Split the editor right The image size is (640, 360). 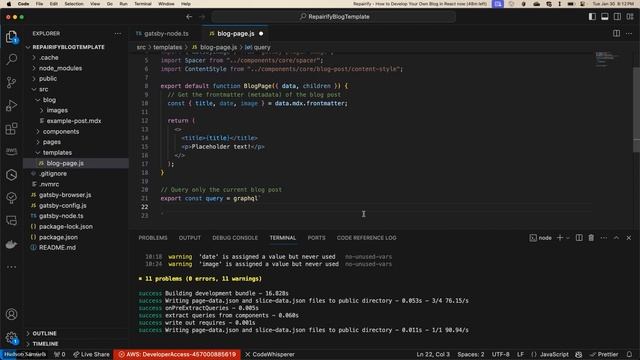pyautogui.click(x=616, y=33)
